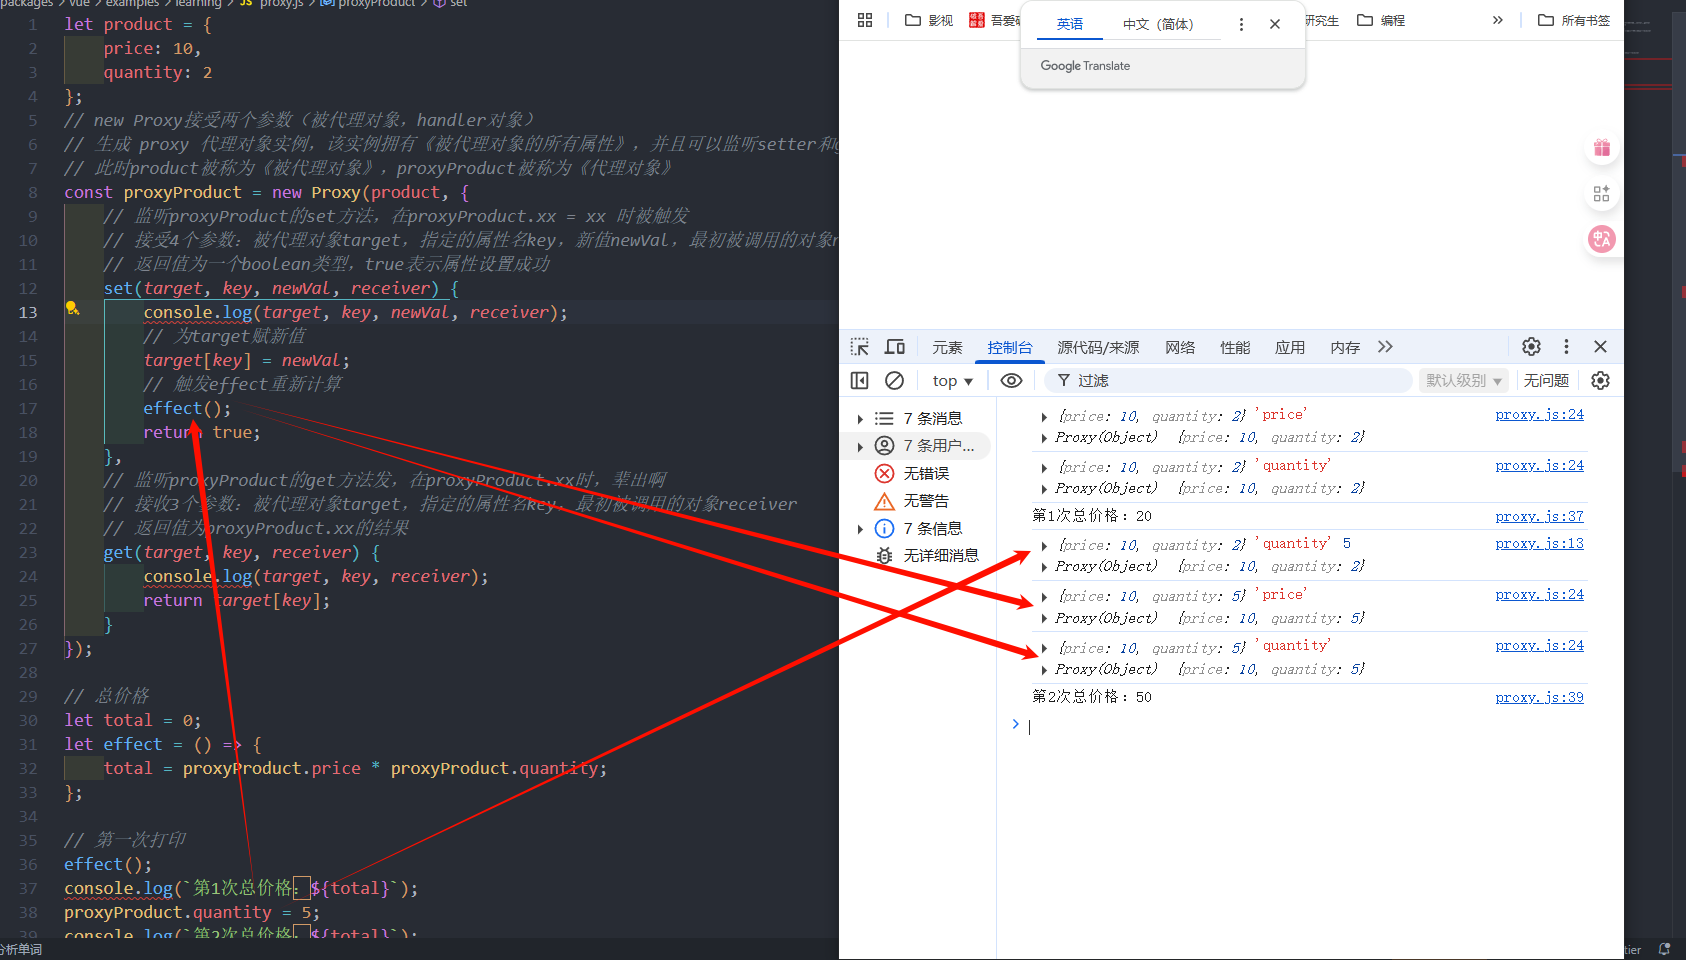Viewport: 1686px width, 960px height.
Task: Toggle the device toolbar emulation icon
Action: (895, 347)
